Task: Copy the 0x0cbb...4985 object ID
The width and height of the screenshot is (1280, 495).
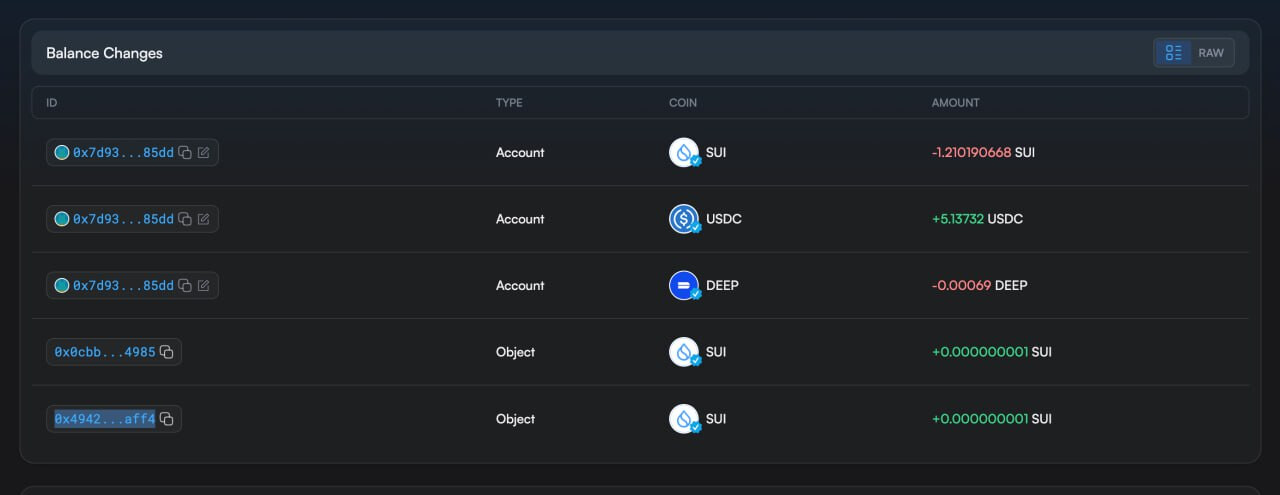Action: 167,352
